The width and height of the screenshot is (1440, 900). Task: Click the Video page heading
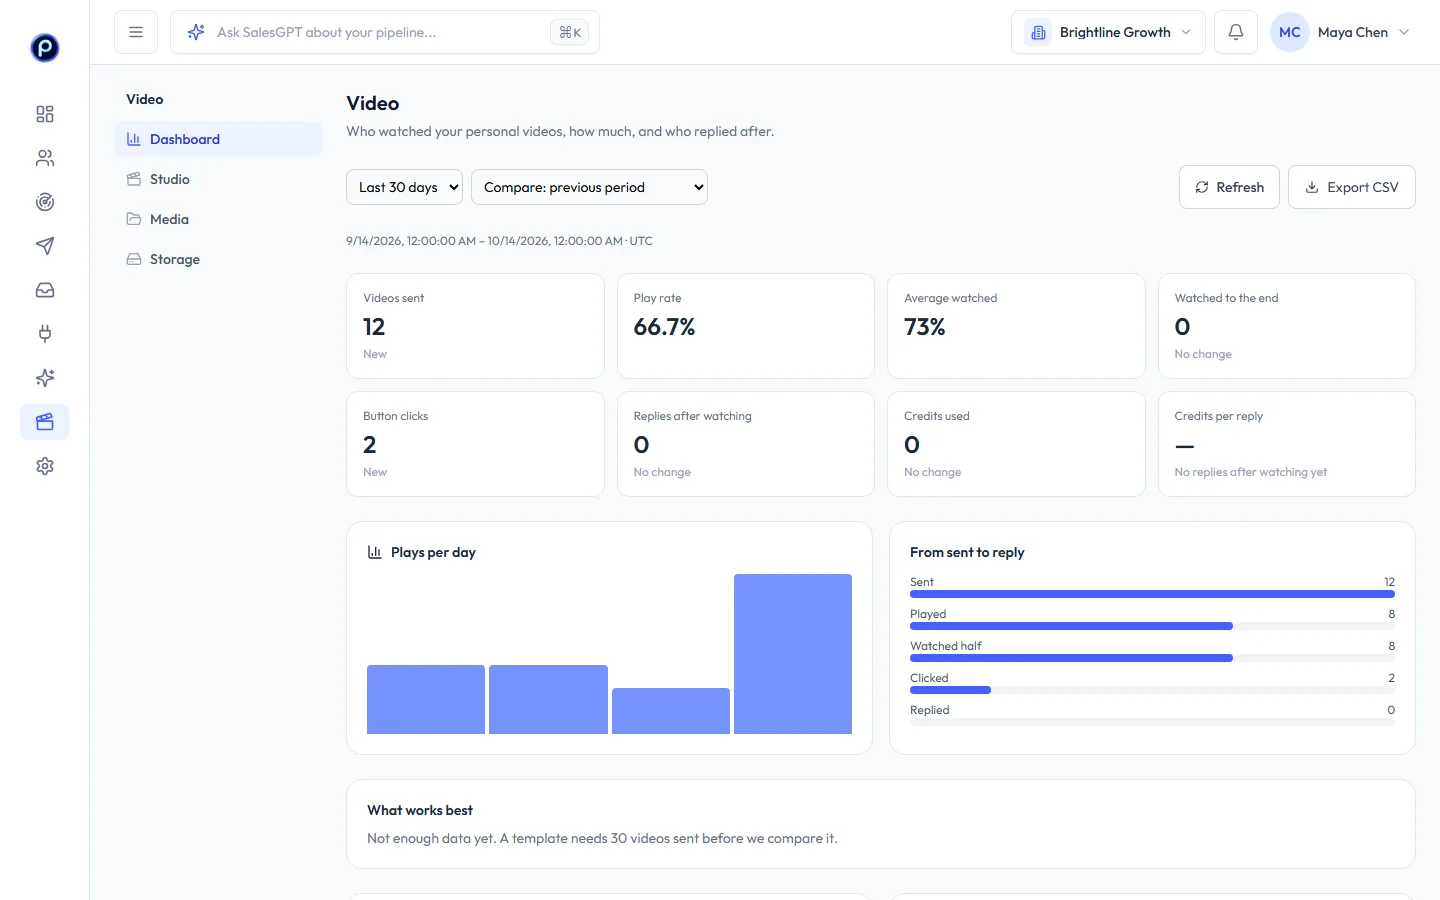pyautogui.click(x=373, y=103)
